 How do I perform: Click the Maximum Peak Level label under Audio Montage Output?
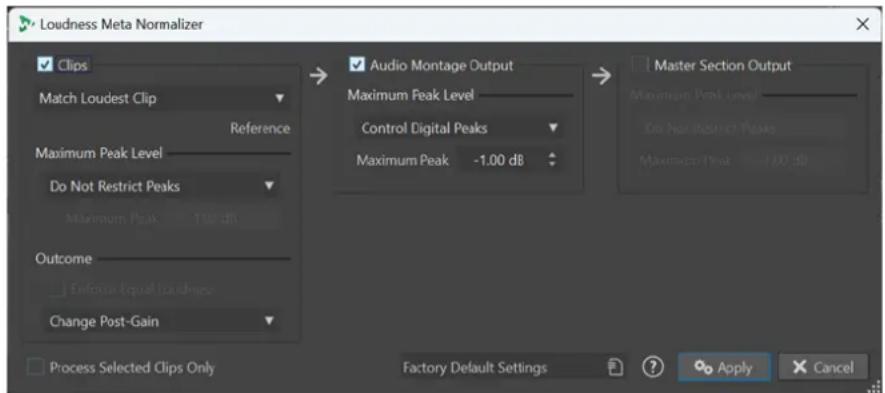point(410,95)
